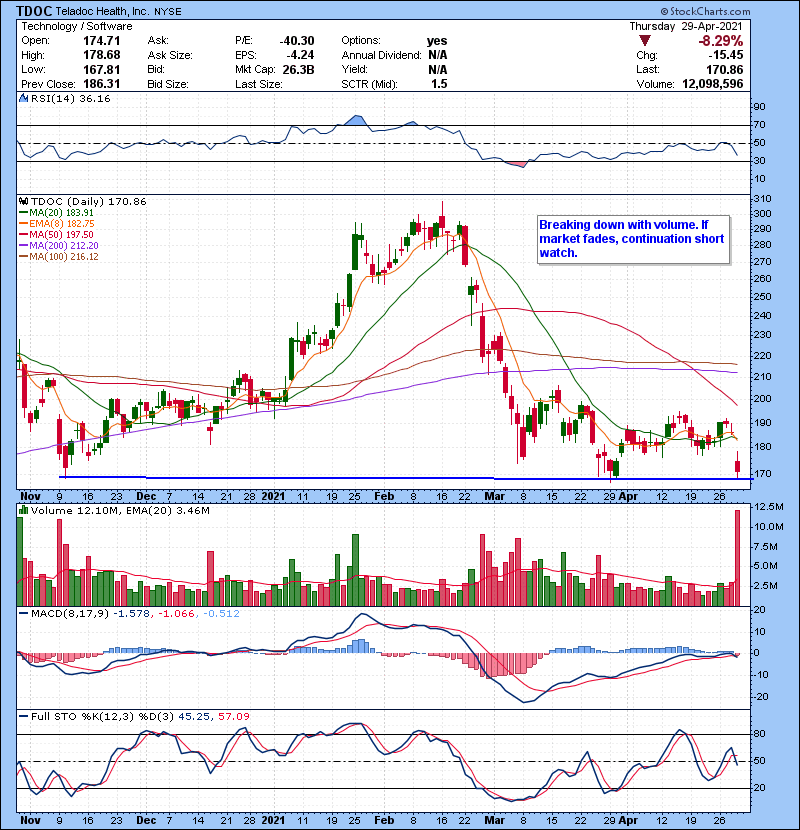Click the Mkt Cap 26.3B value
Screen dimensions: 800x830
point(299,69)
